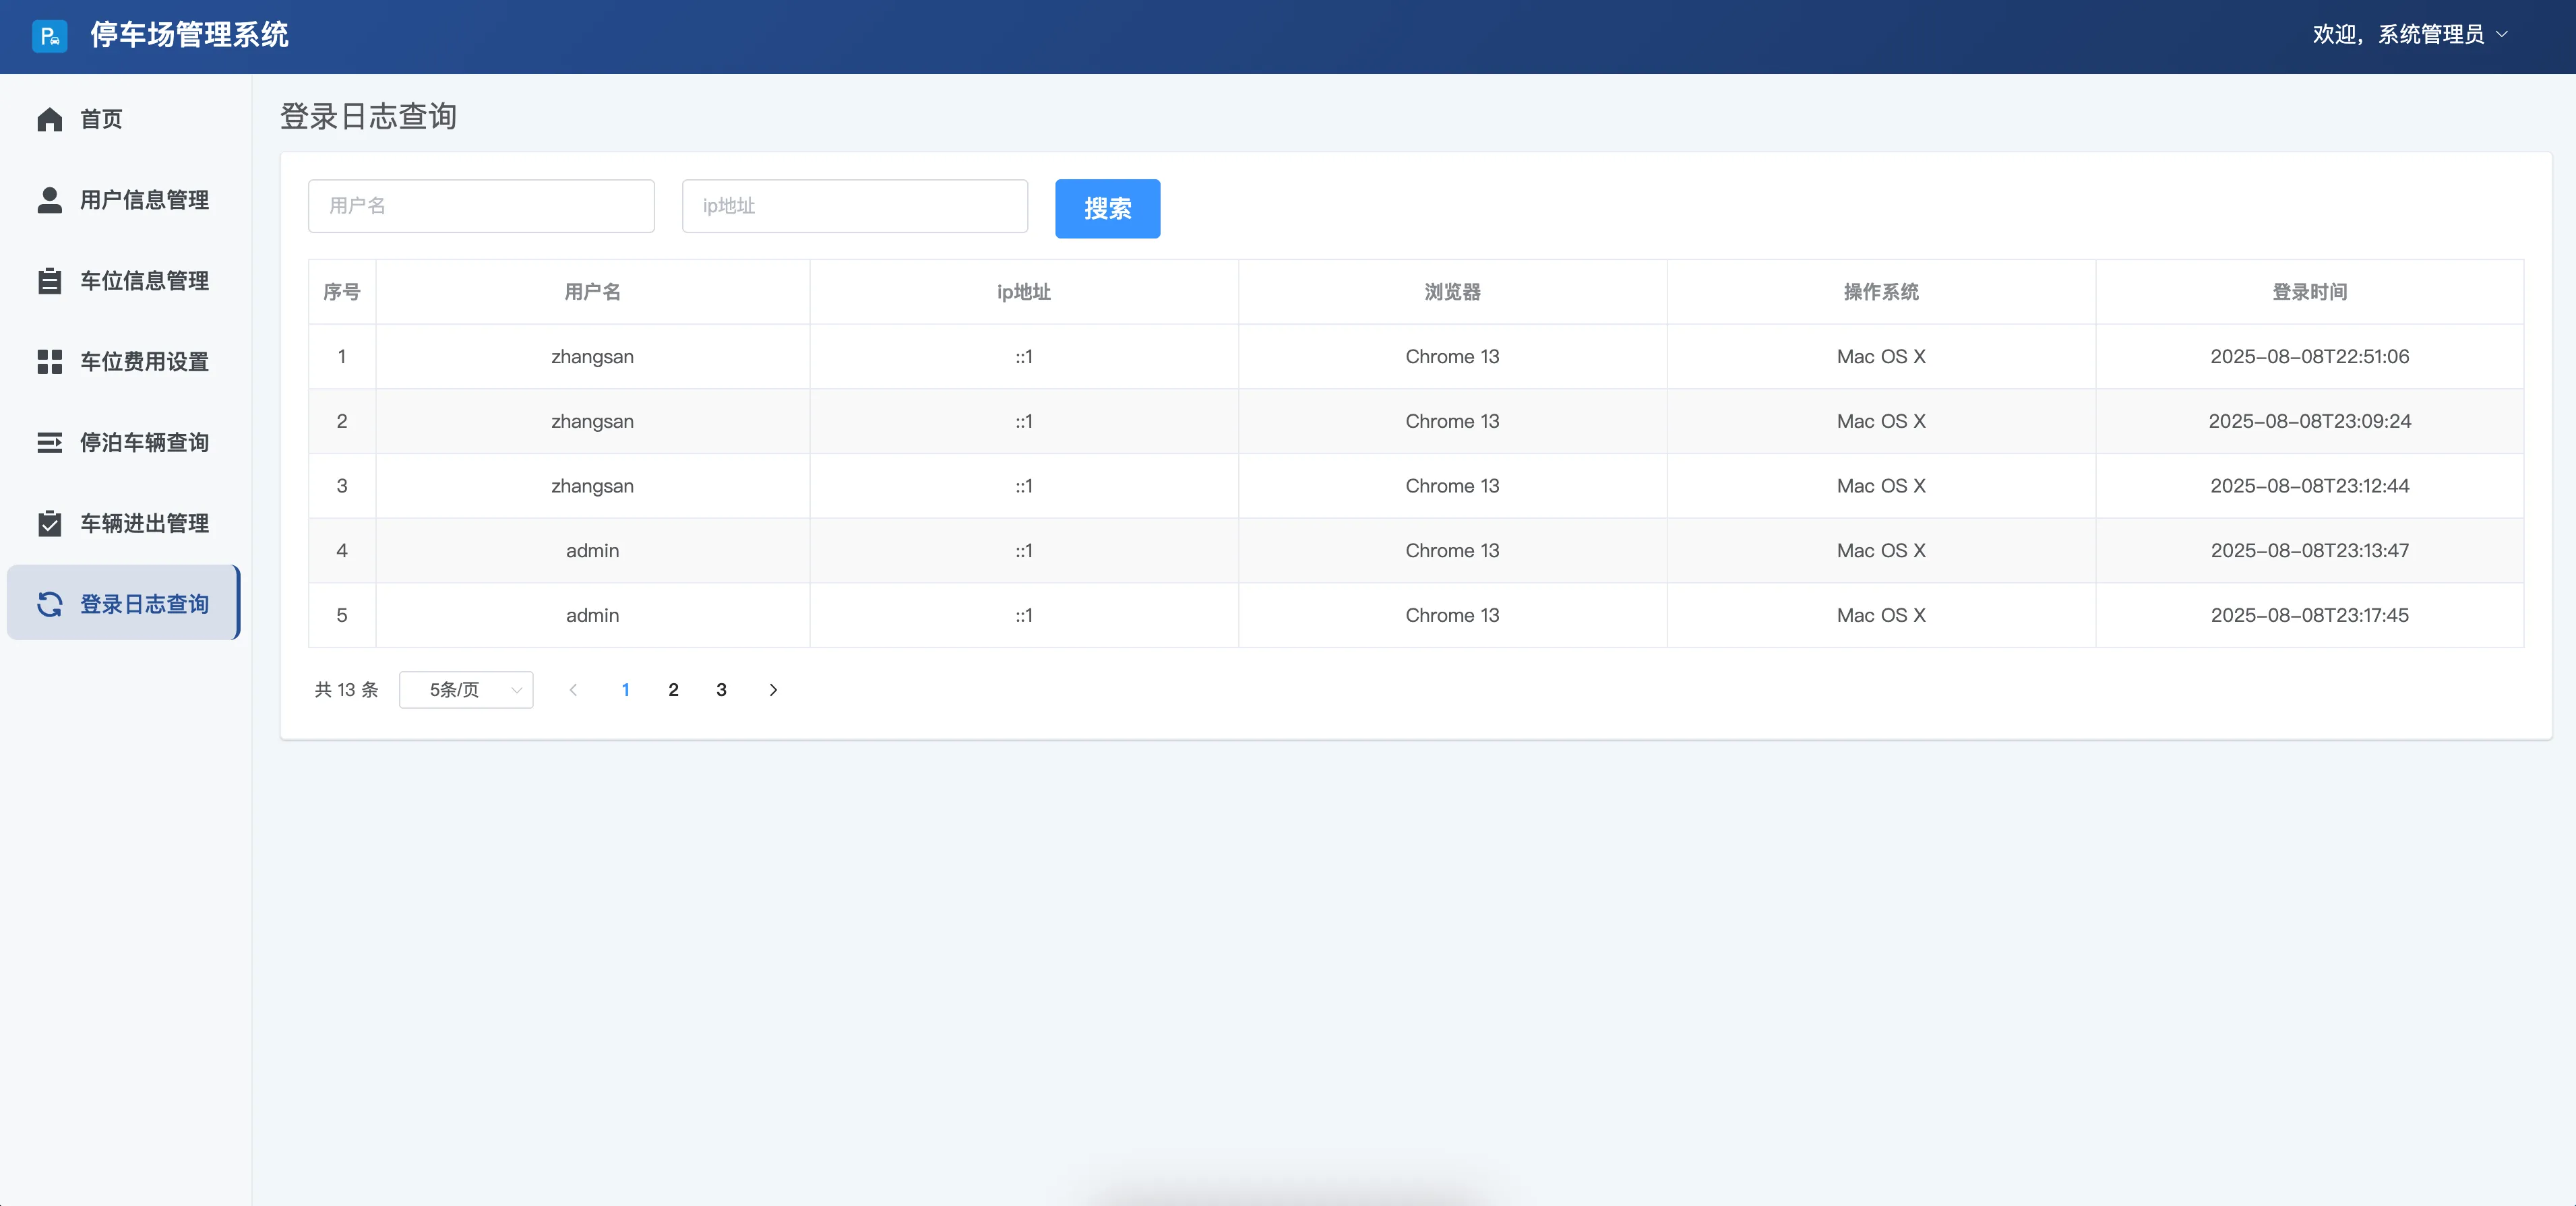2576x1206 pixels.
Task: Click the previous page left chevron
Action: [573, 690]
